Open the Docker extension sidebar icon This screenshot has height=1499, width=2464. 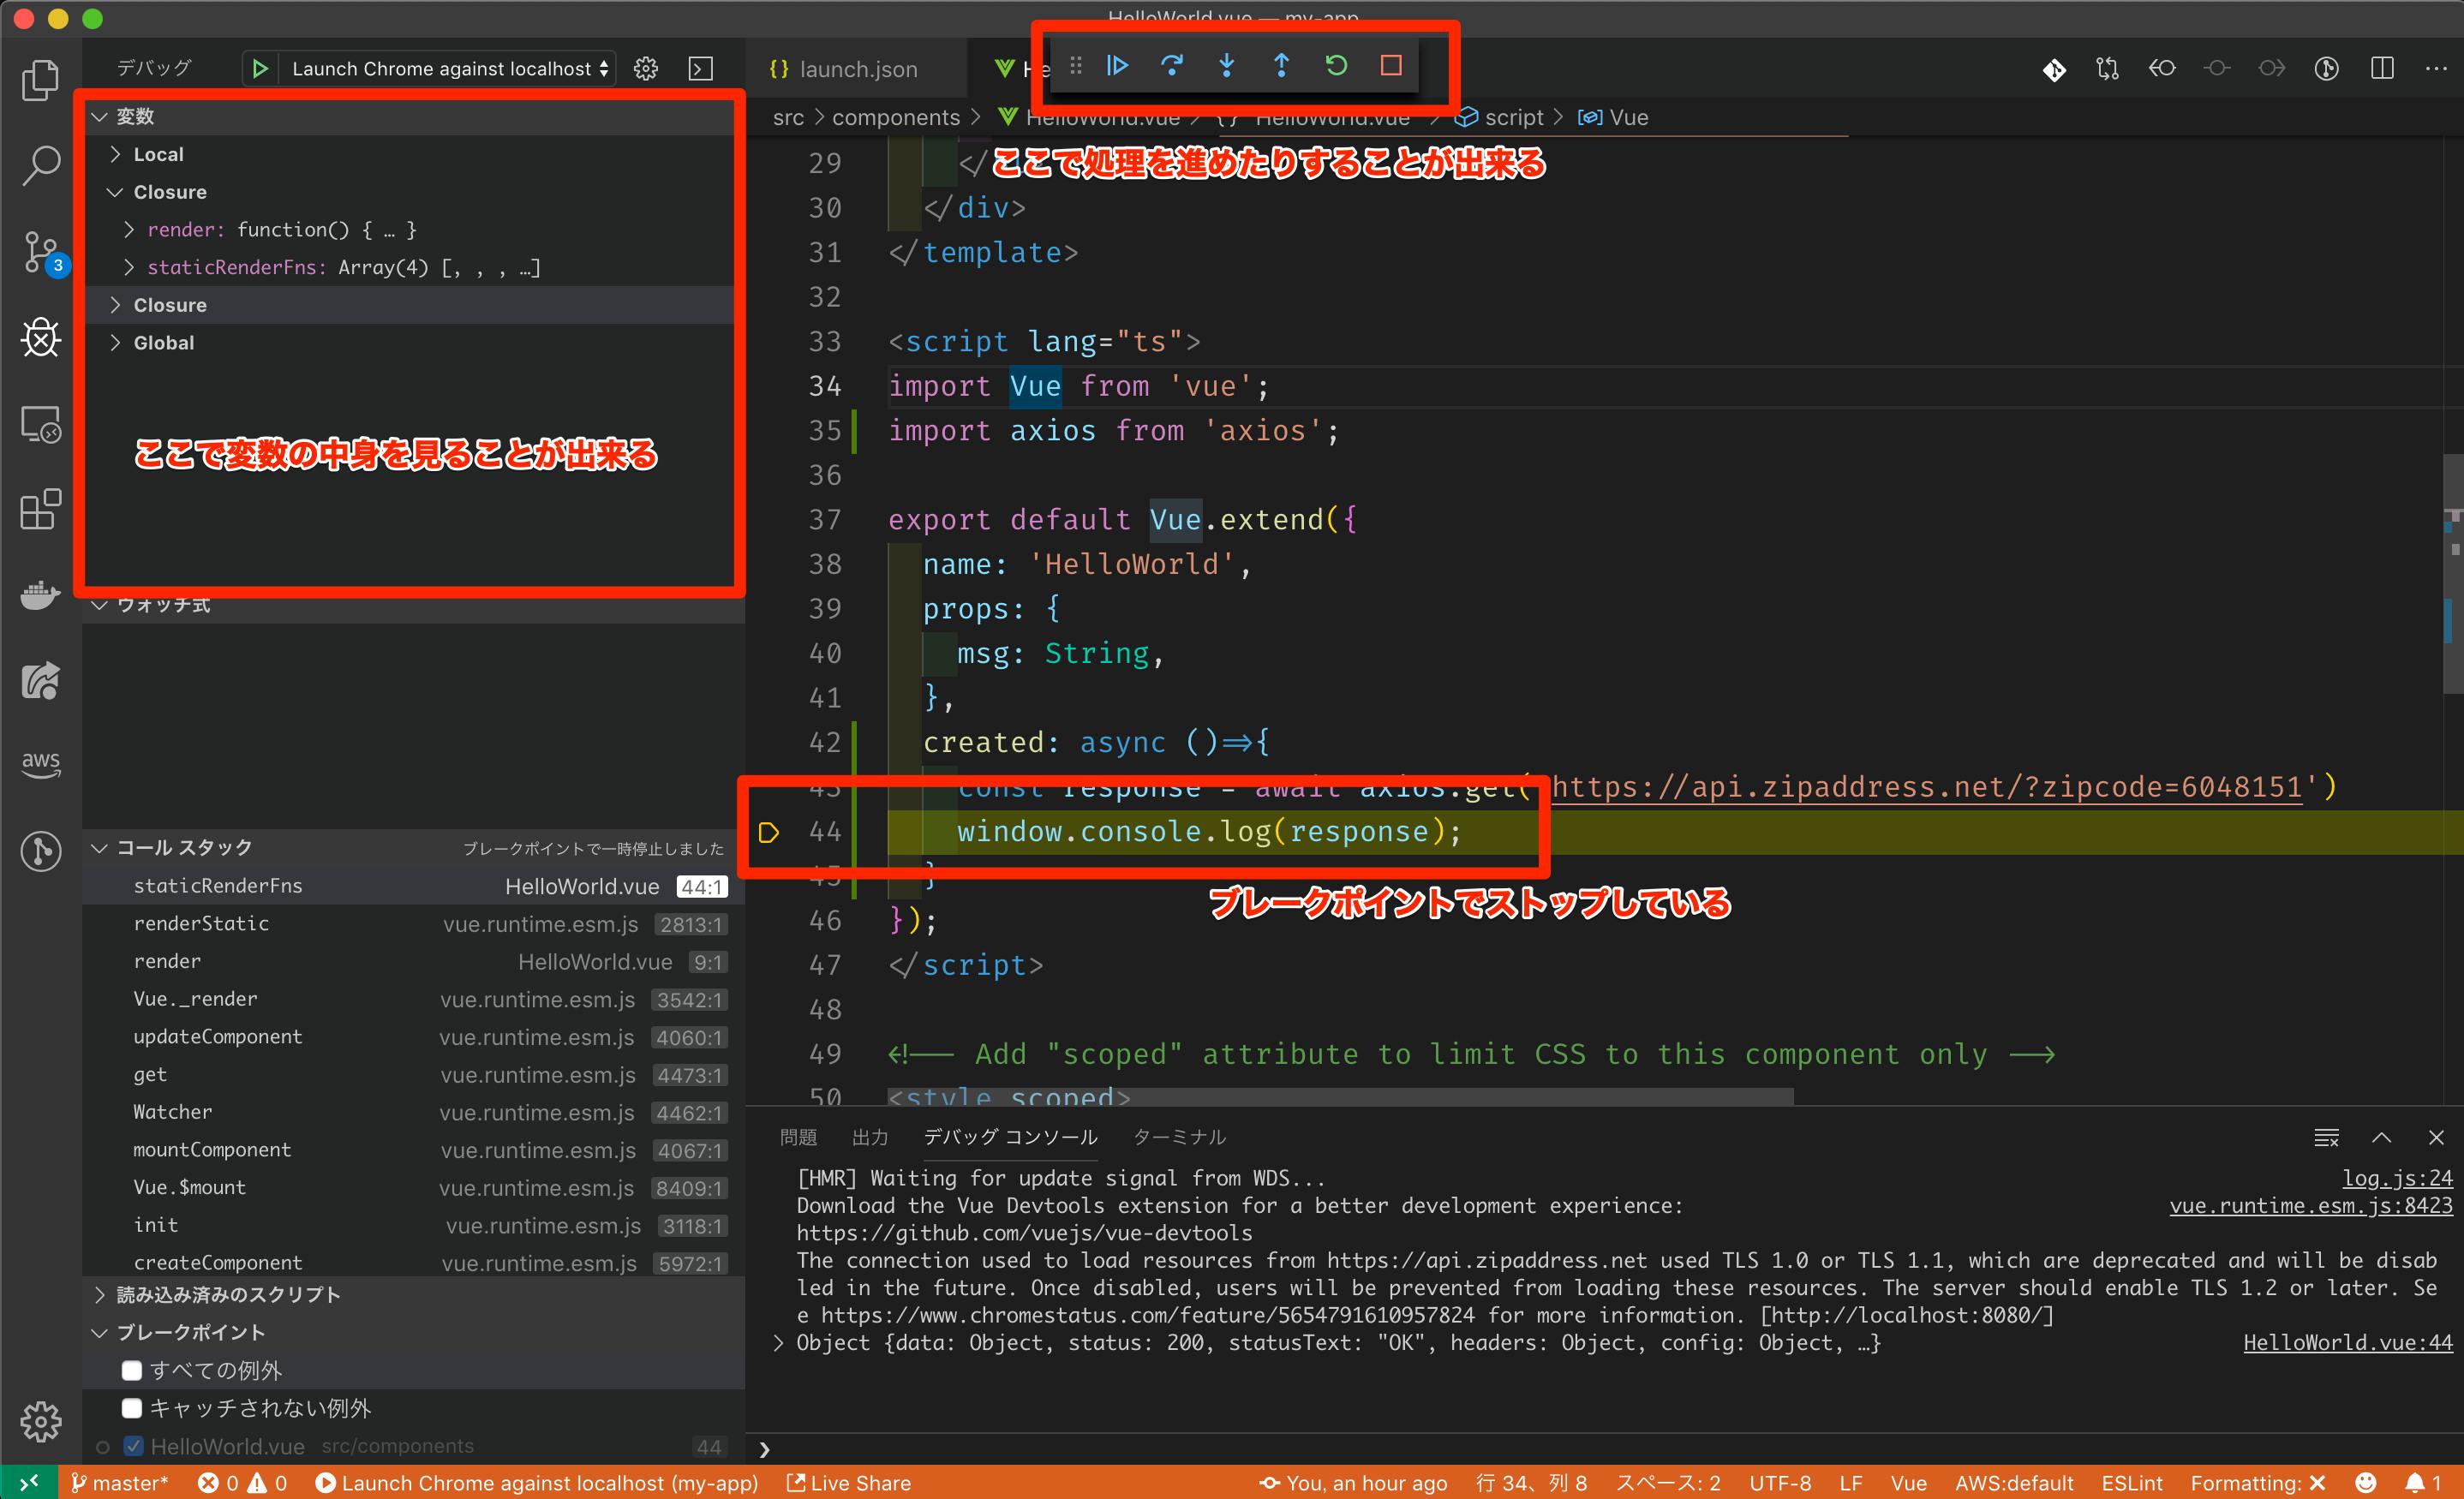click(40, 594)
